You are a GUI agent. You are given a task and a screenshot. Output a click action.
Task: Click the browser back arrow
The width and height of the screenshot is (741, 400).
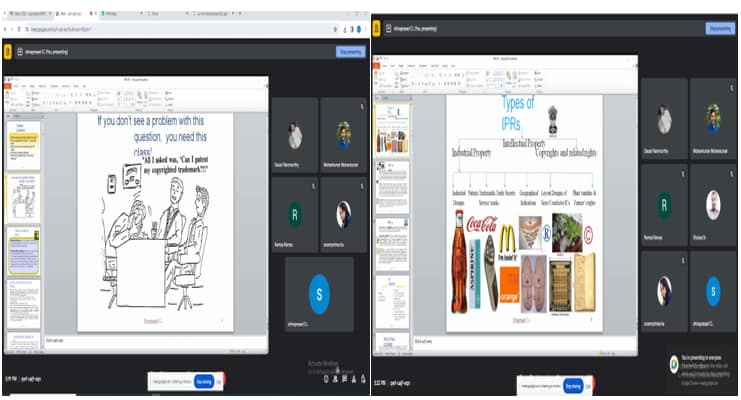tap(6, 29)
